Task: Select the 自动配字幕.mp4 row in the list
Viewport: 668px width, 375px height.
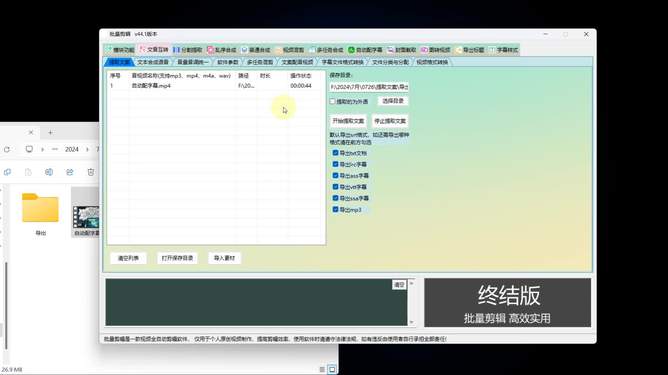Action: pos(216,86)
